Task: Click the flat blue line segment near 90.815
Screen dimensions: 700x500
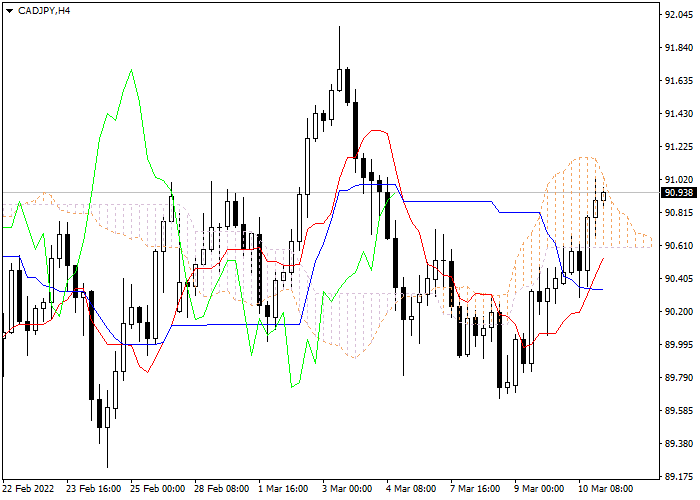Action: pyautogui.click(x=450, y=201)
